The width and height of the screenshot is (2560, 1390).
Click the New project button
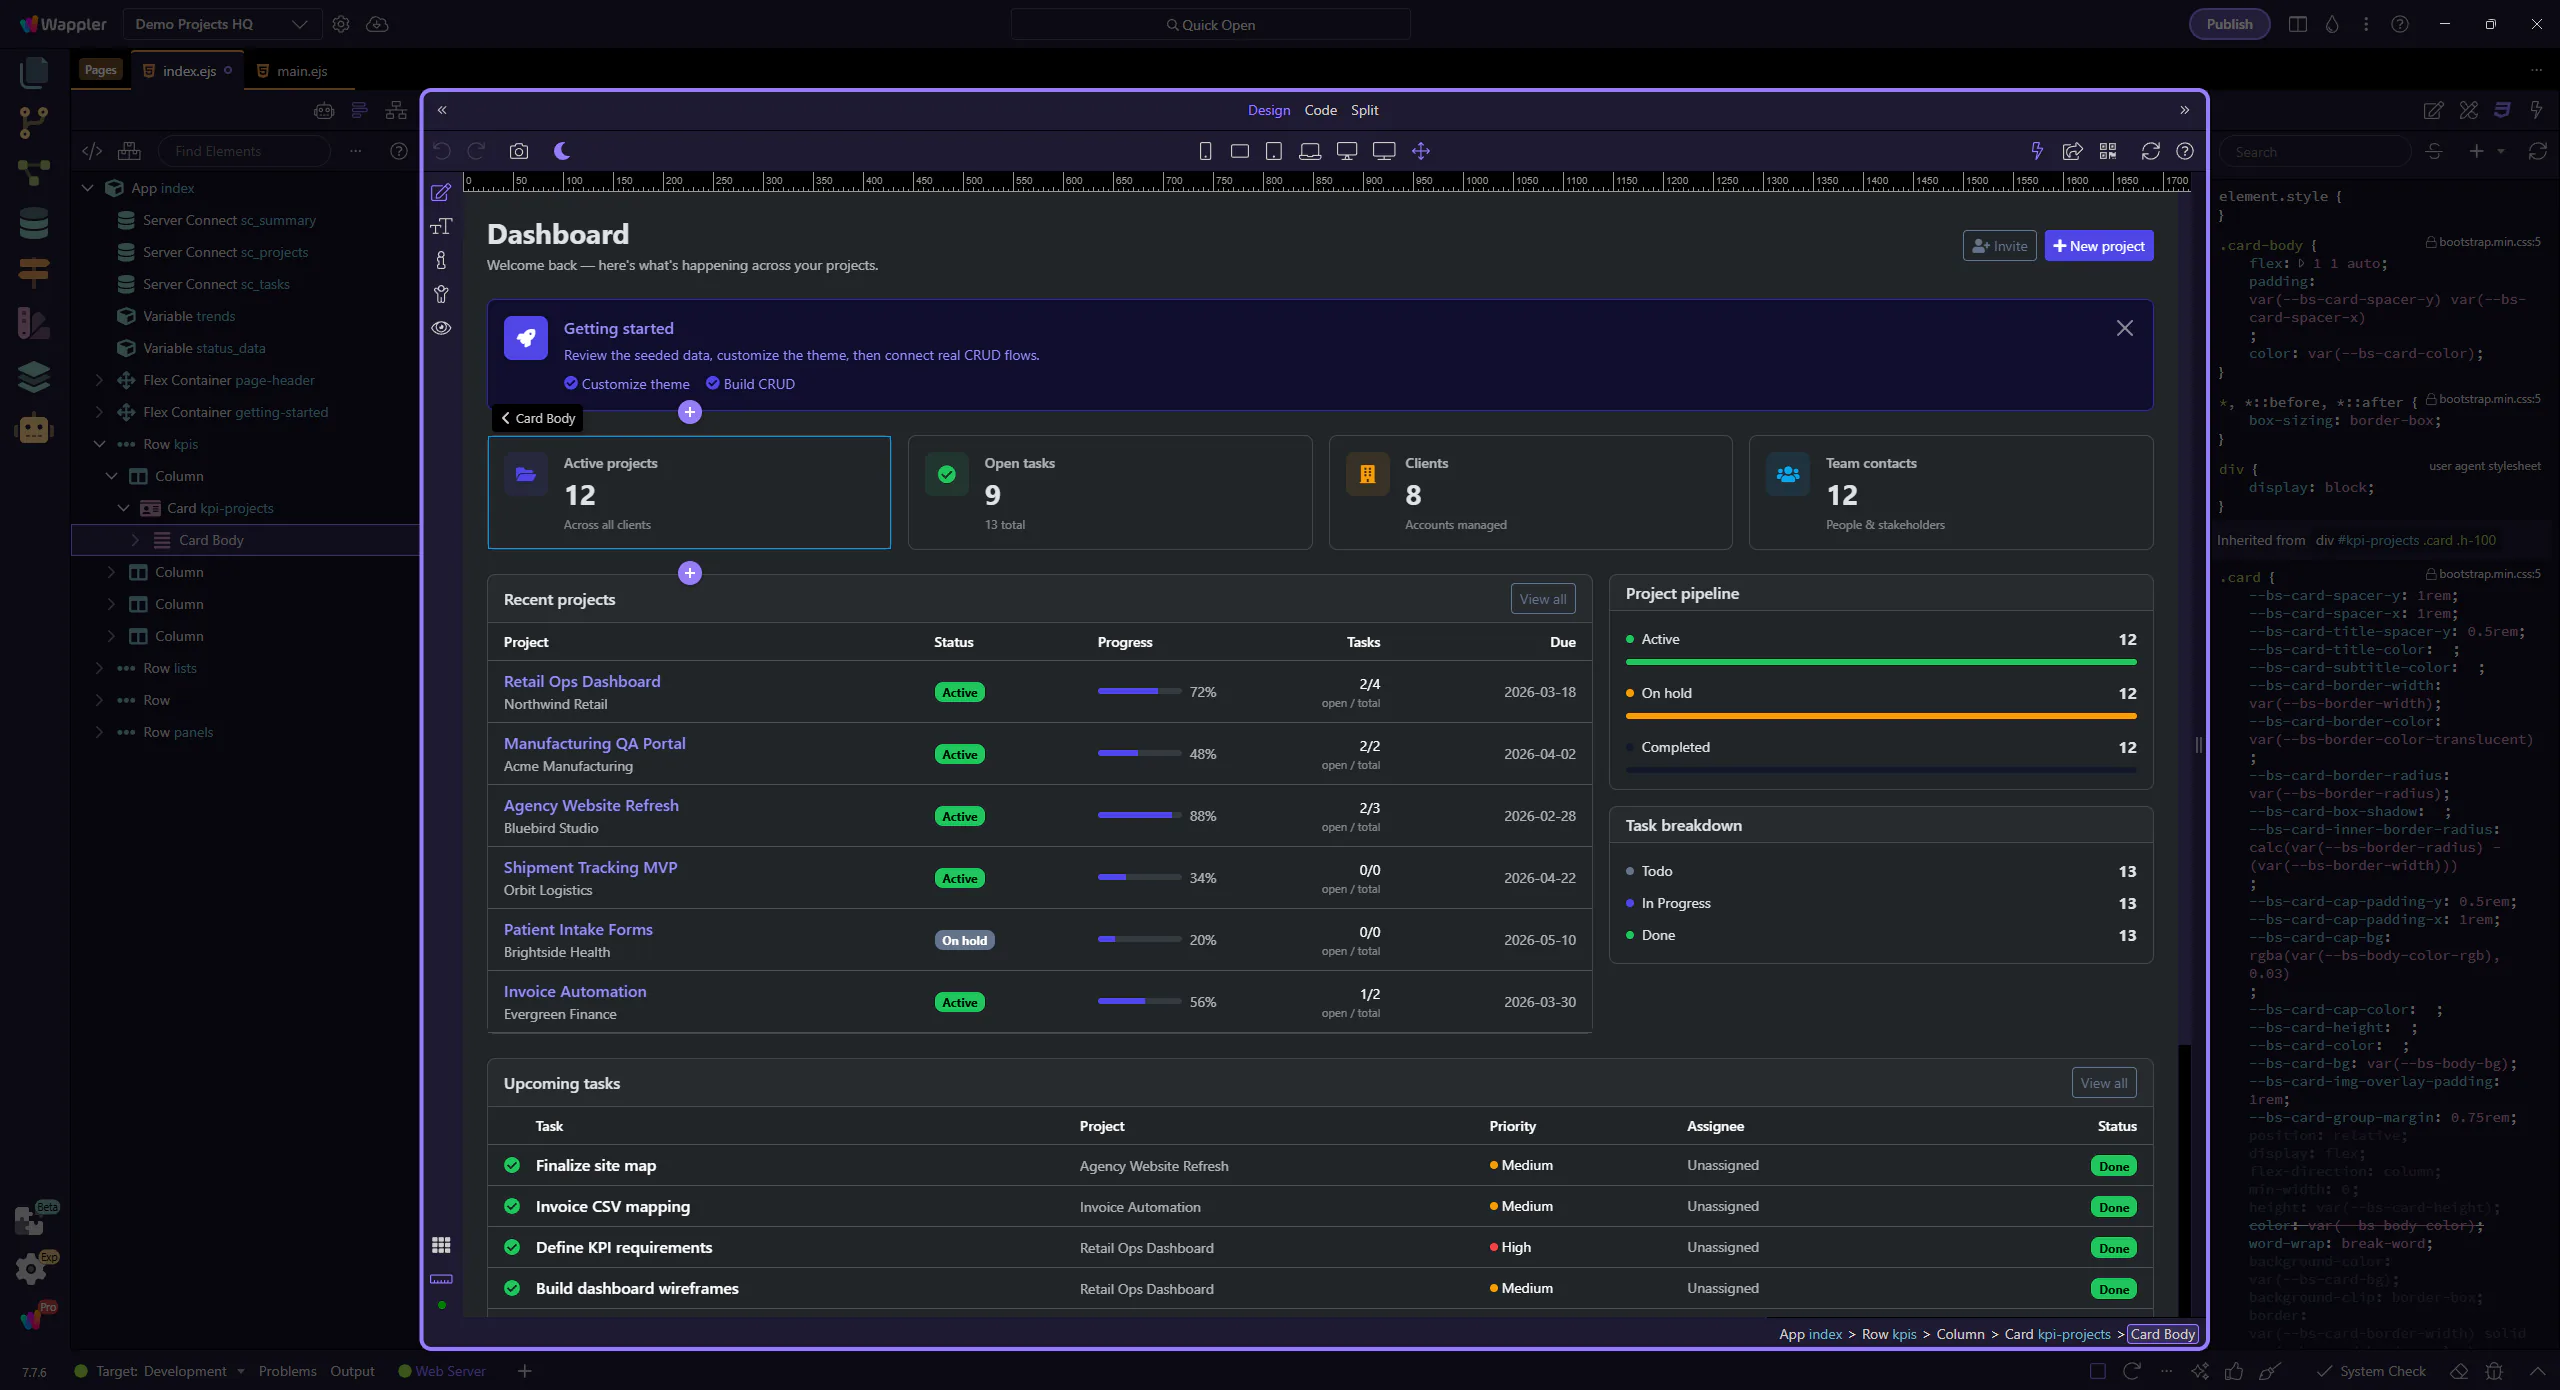(x=2098, y=246)
